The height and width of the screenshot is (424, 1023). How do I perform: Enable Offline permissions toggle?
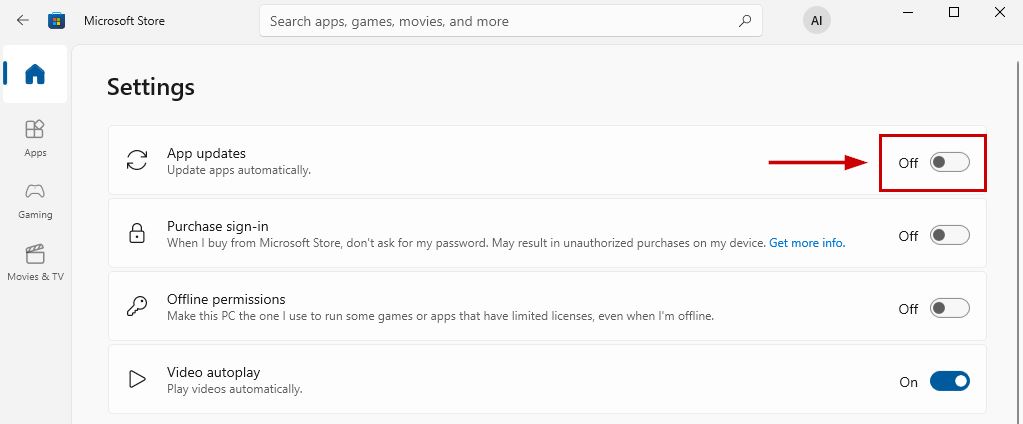[x=949, y=308]
